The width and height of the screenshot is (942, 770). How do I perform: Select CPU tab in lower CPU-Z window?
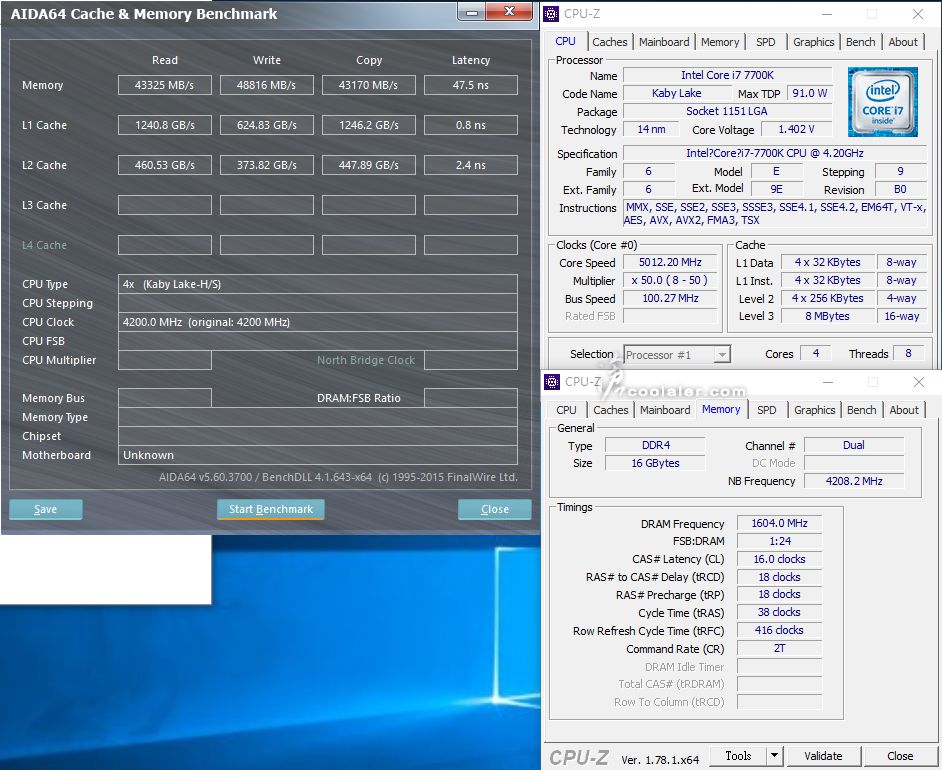[566, 410]
